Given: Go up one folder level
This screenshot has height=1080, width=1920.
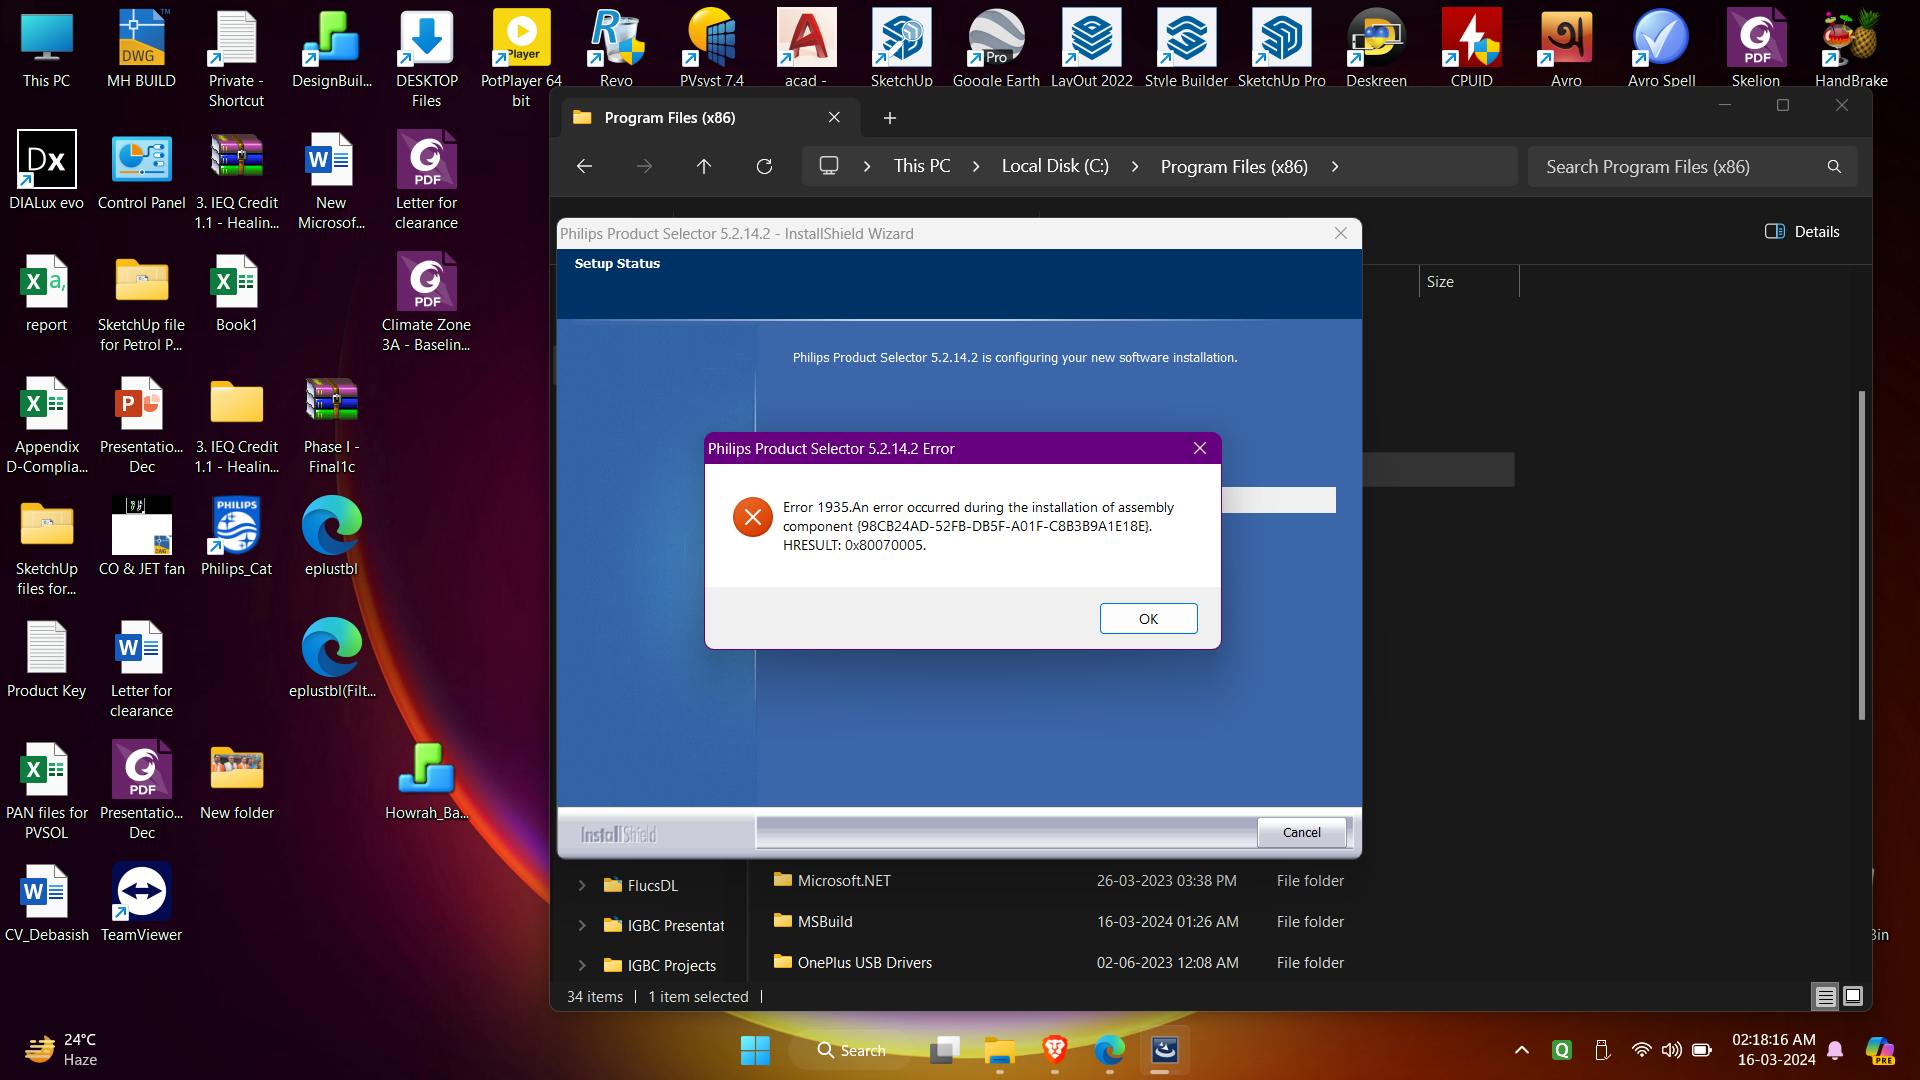Looking at the screenshot, I should coord(704,167).
